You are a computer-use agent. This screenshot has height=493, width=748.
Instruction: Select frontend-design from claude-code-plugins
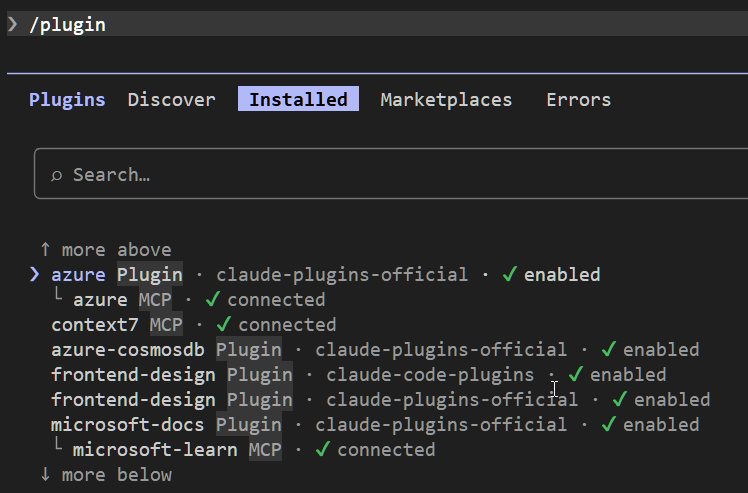pos(359,375)
